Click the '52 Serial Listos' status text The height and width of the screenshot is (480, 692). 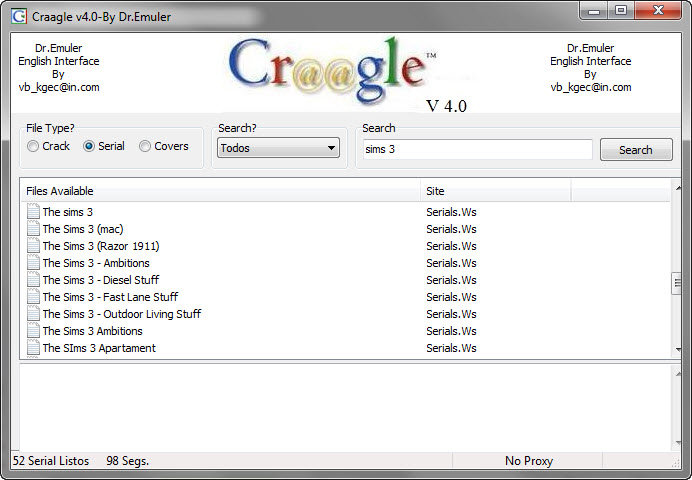51,461
